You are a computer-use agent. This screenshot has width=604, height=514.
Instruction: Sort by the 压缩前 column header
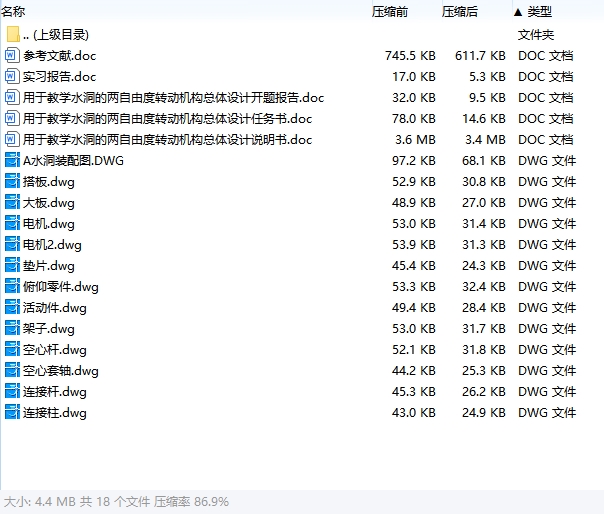coord(390,12)
